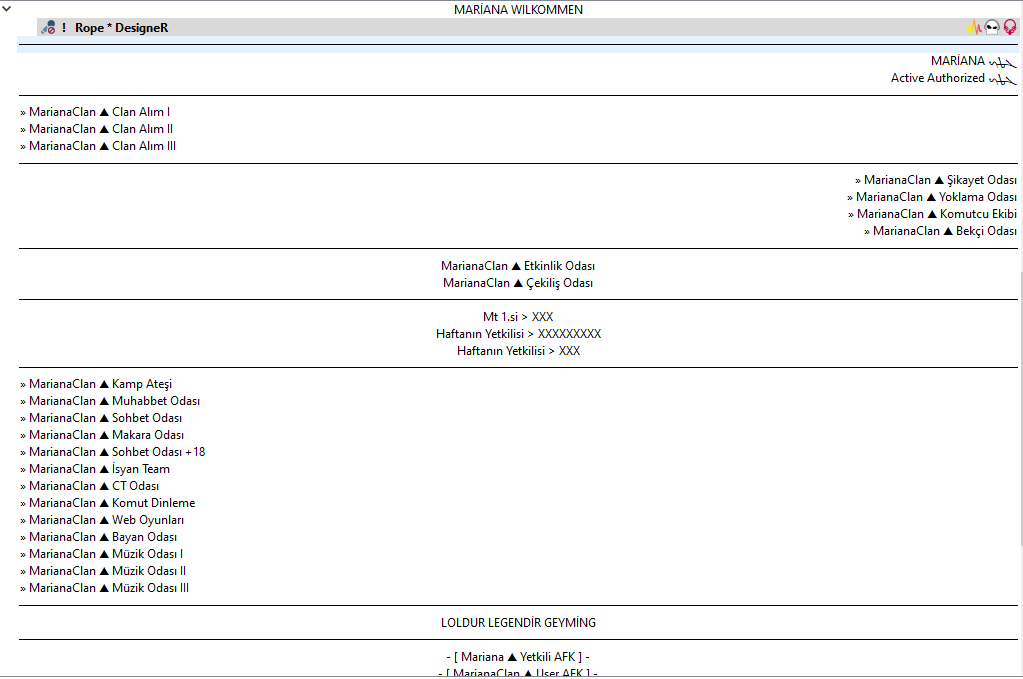Select the Active Authorized spacer row

[954, 78]
